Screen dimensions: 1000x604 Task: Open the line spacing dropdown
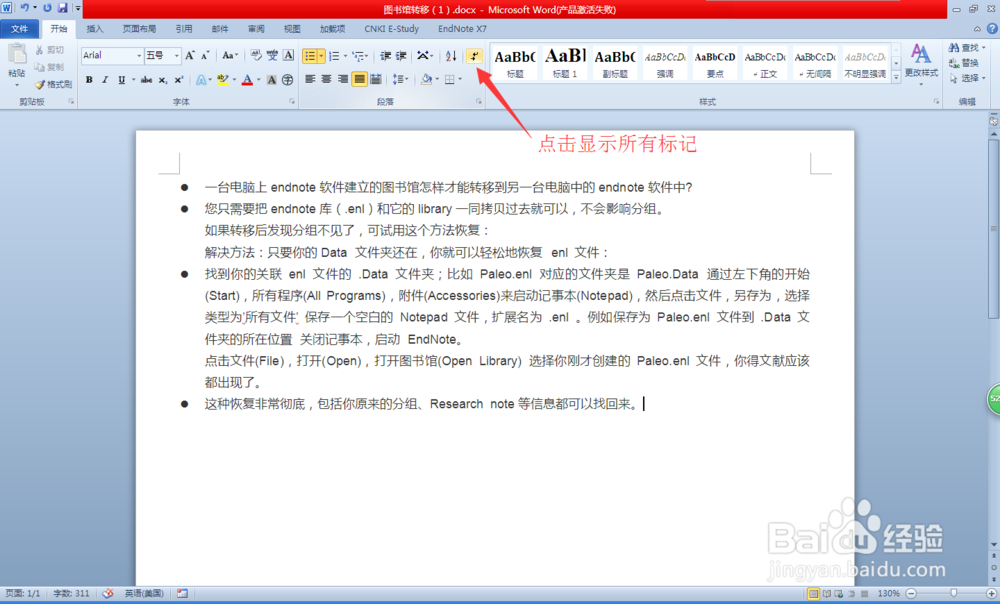(x=401, y=80)
